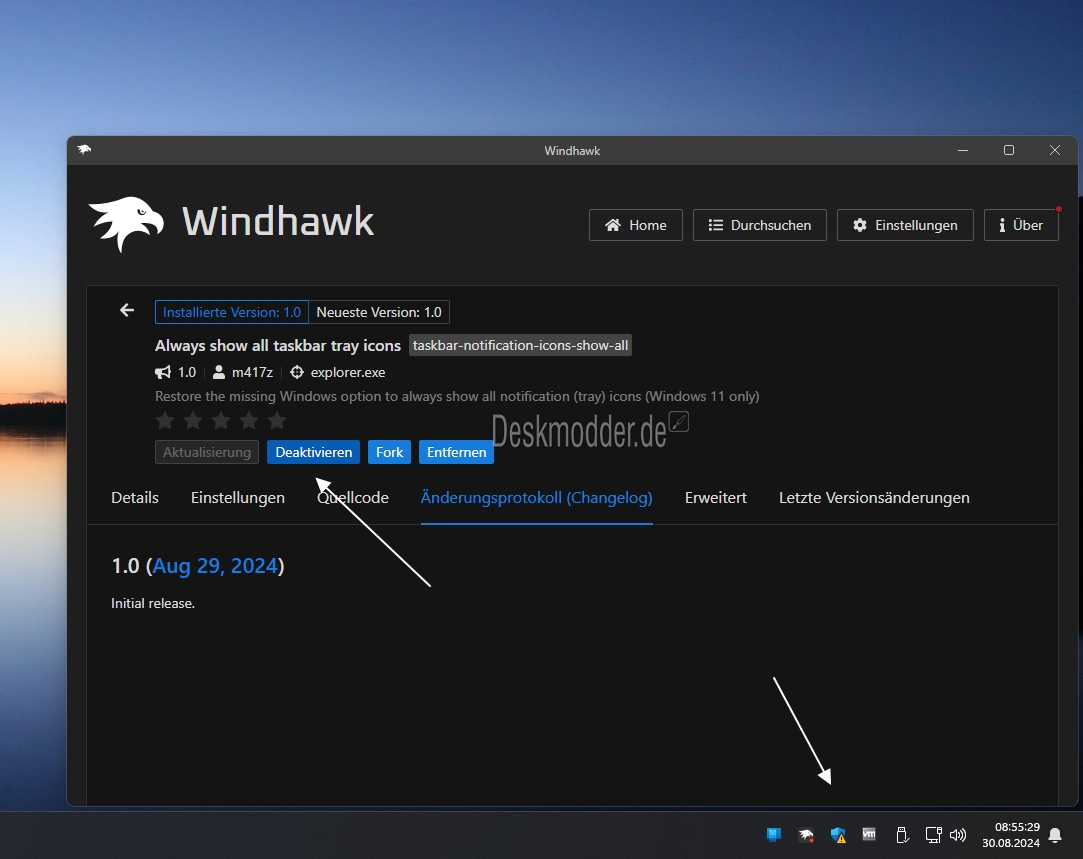Open Windows Security tray icon with warning

click(838, 836)
